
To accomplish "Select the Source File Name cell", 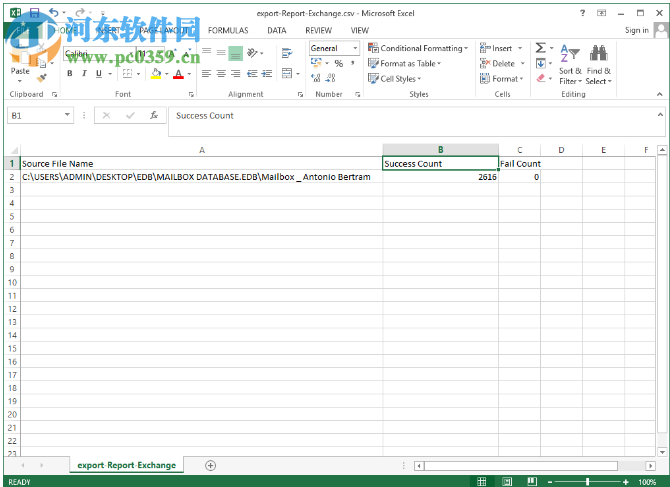I will 202,164.
